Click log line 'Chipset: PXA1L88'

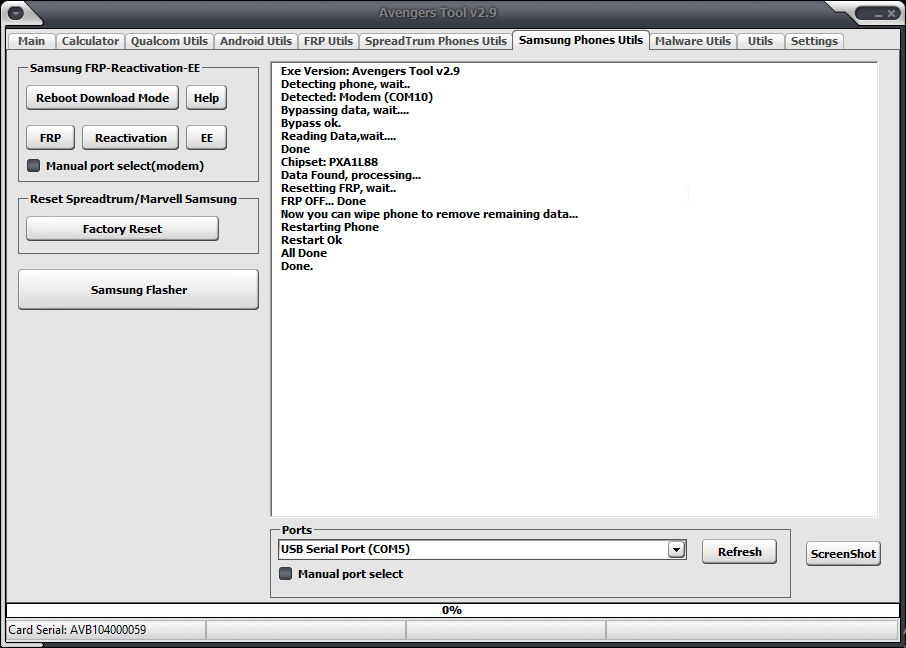329,162
